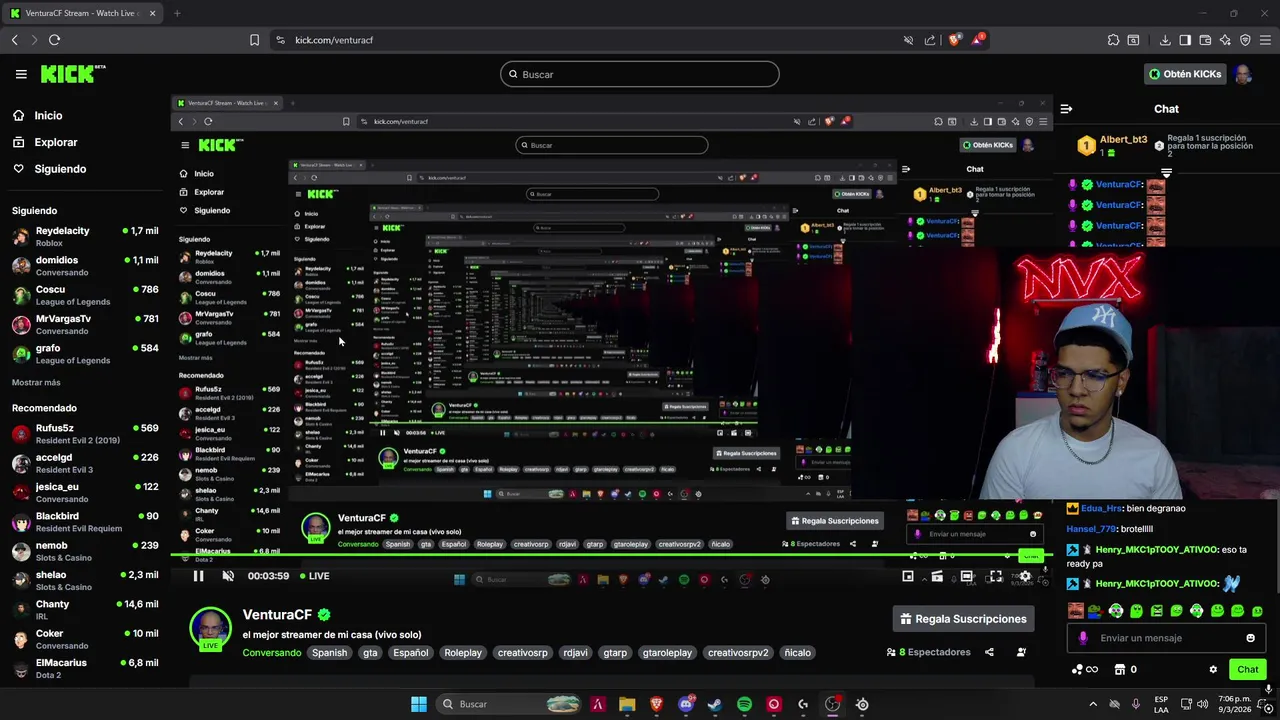Collapse the chat panel with the arrow icon
The image size is (1280, 720).
coord(1066,109)
